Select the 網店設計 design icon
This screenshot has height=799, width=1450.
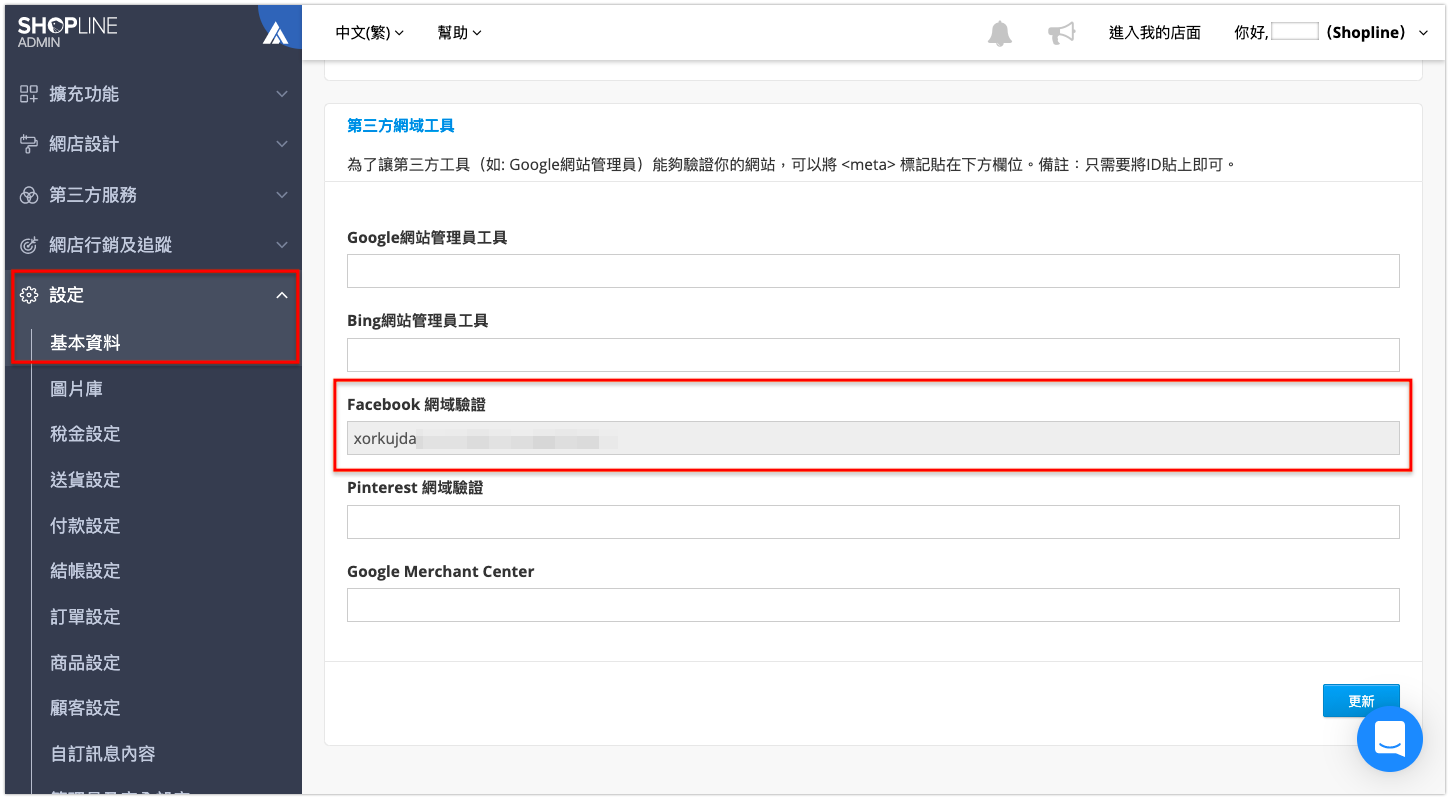[30, 143]
